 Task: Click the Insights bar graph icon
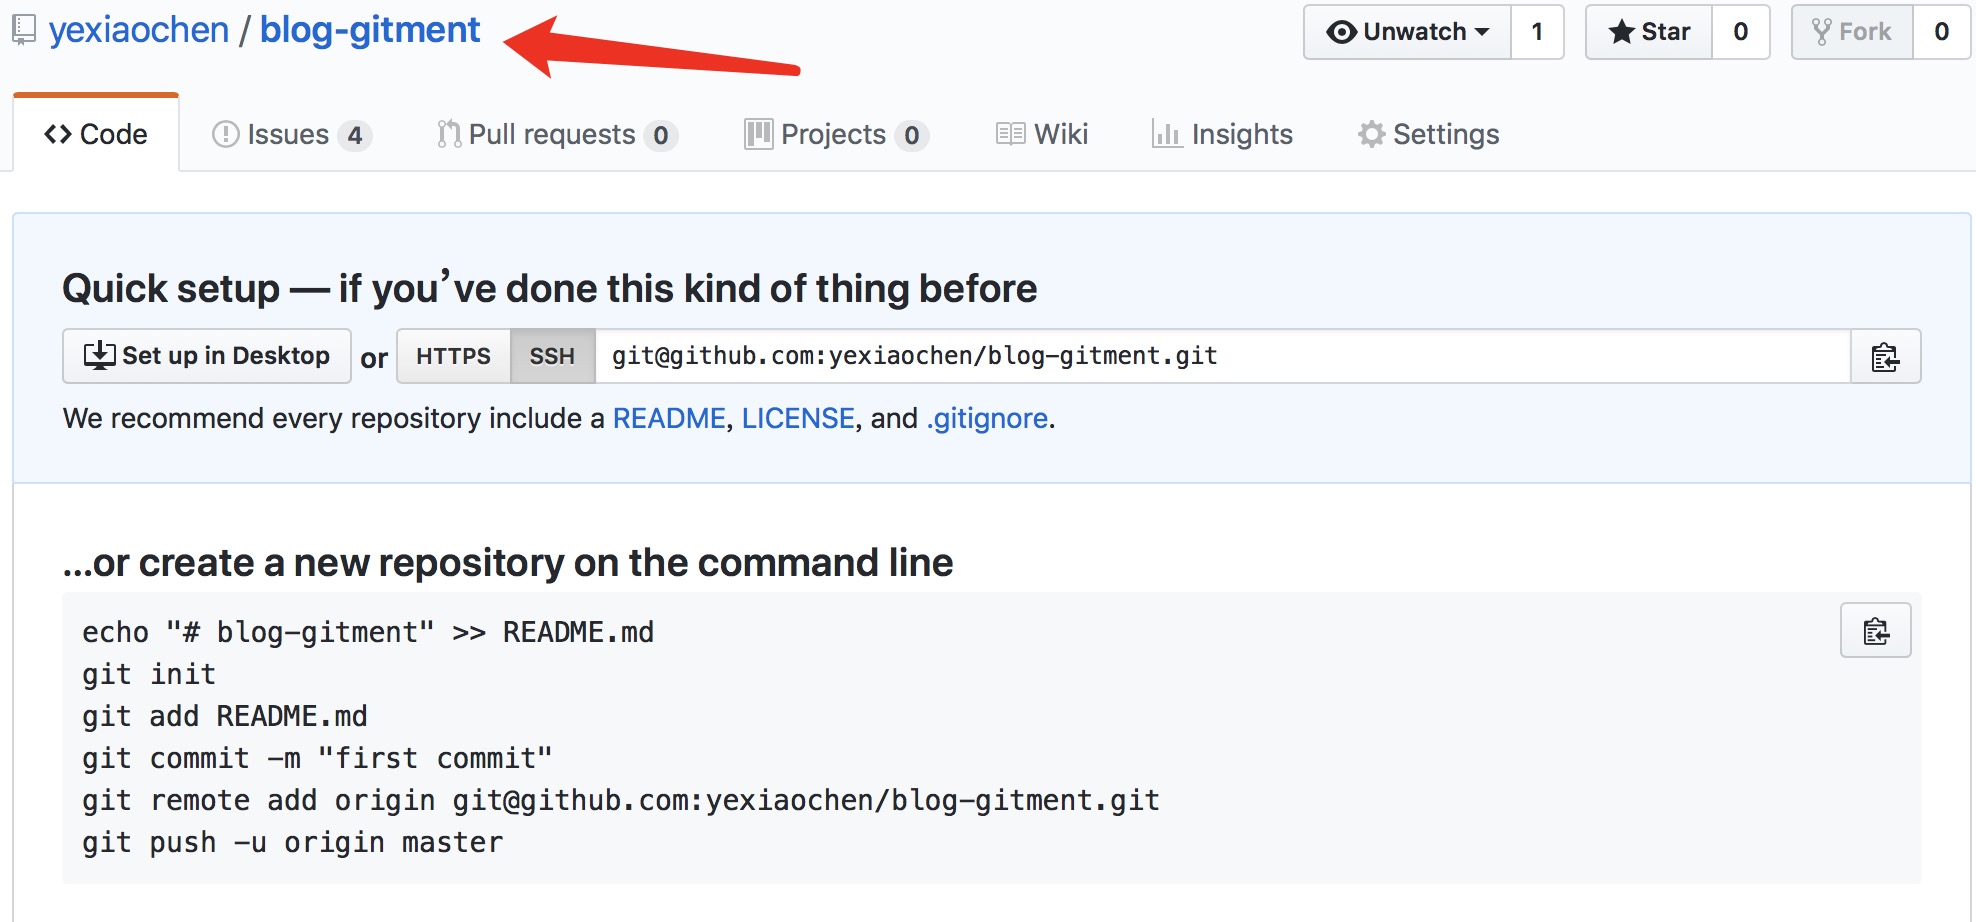tap(1167, 134)
